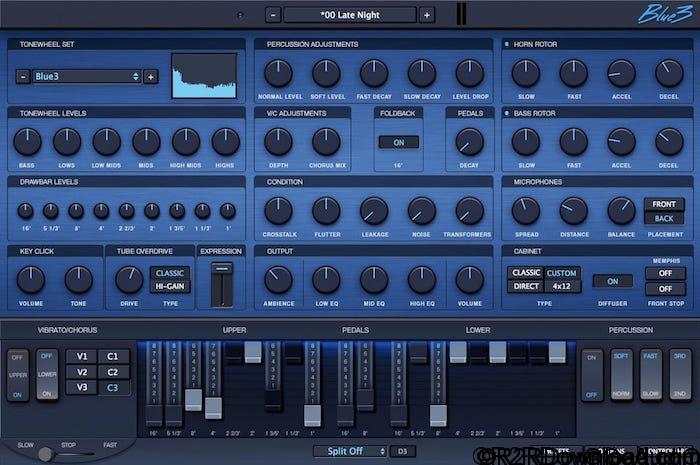Image resolution: width=700 pixels, height=465 pixels.
Task: Select chorus mode C3
Action: (x=112, y=387)
